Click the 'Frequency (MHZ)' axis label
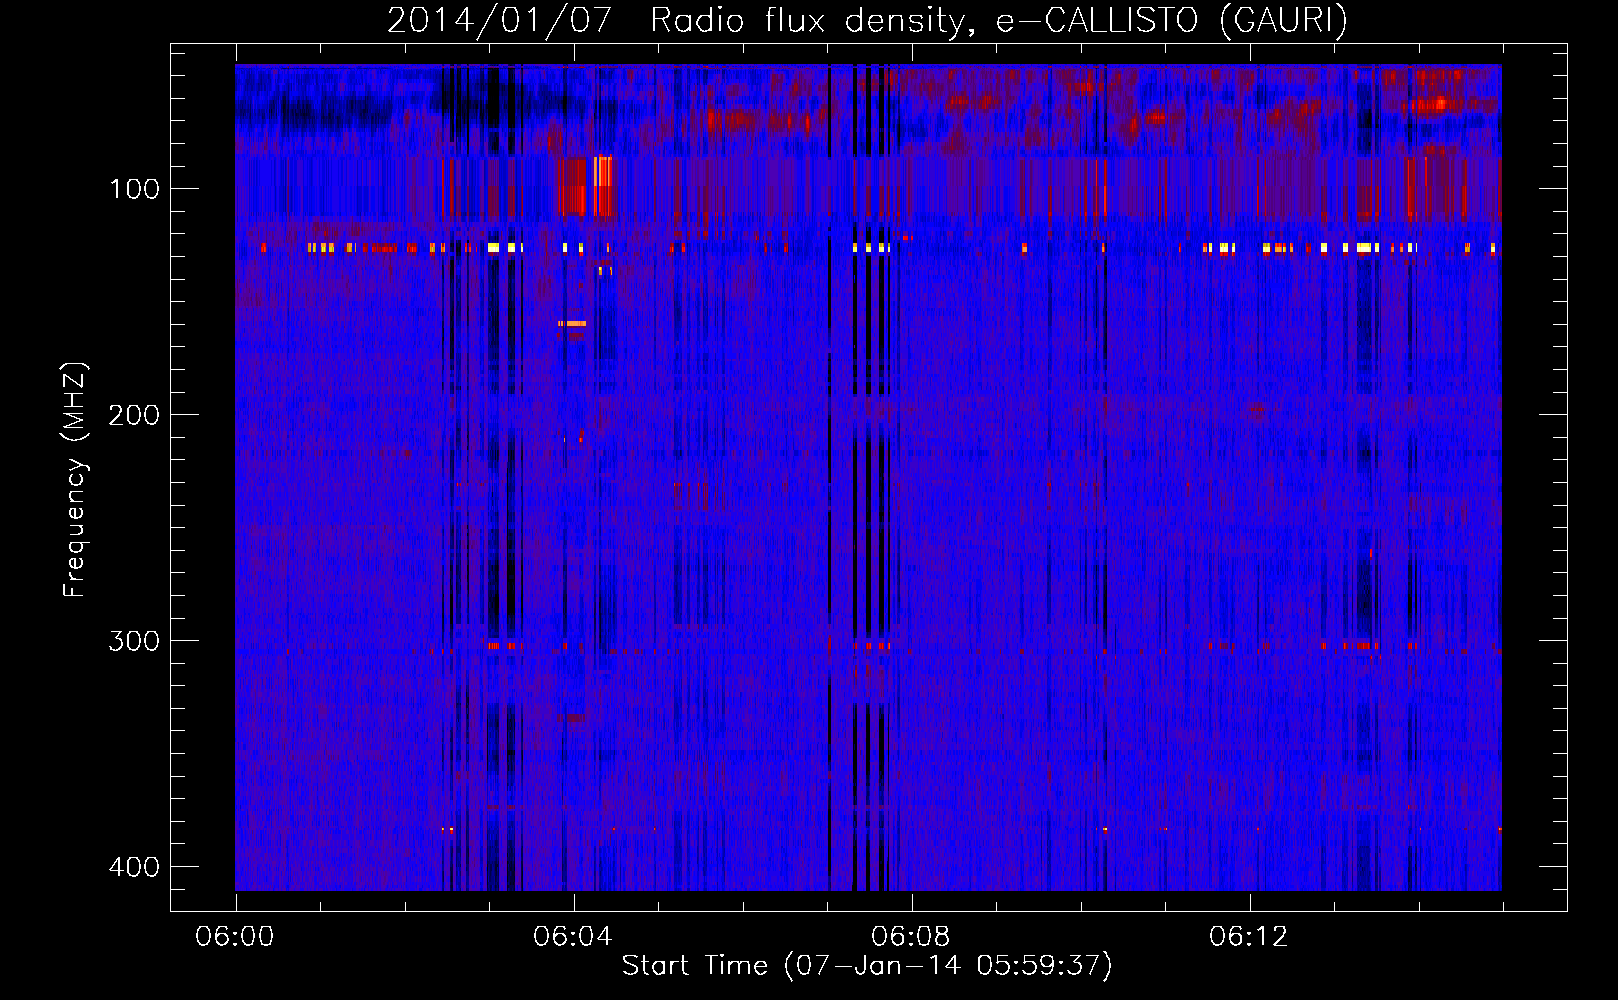 pyautogui.click(x=75, y=480)
